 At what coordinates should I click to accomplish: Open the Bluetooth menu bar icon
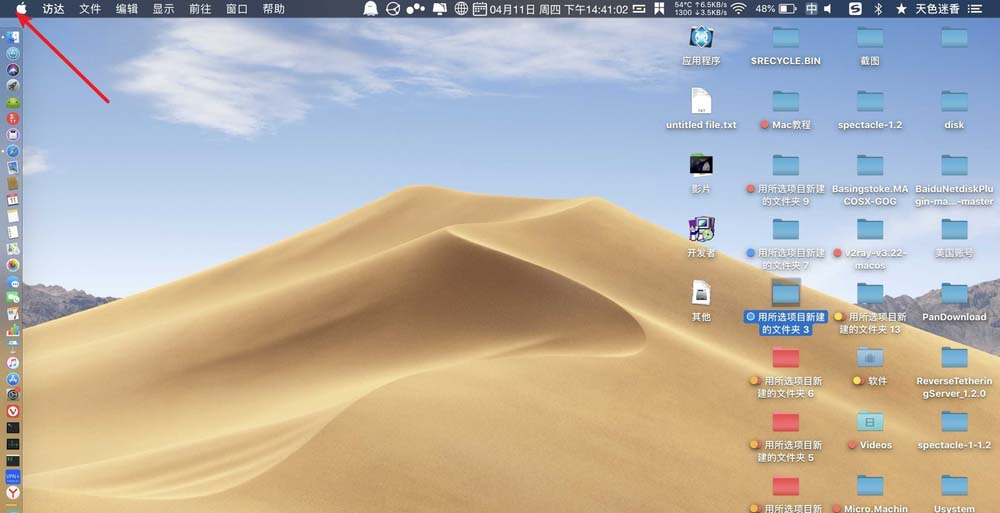click(x=878, y=9)
